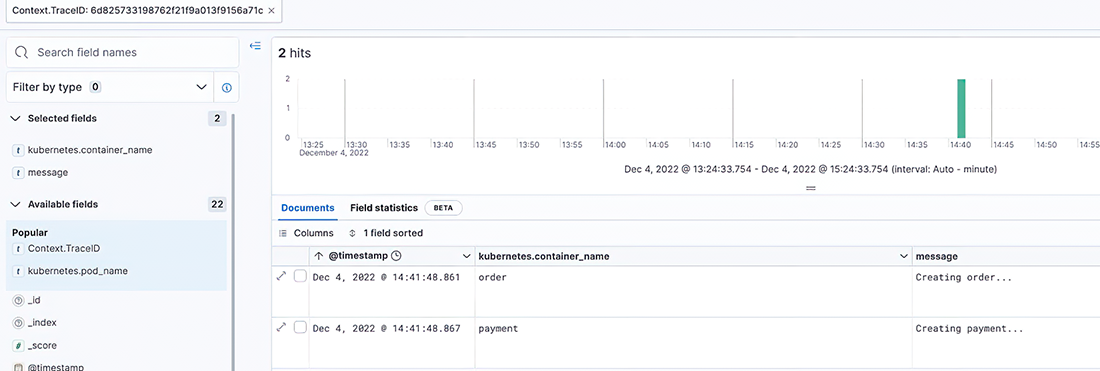Click the number-type icon beside _score
This screenshot has width=1100, height=371.
(x=18, y=345)
